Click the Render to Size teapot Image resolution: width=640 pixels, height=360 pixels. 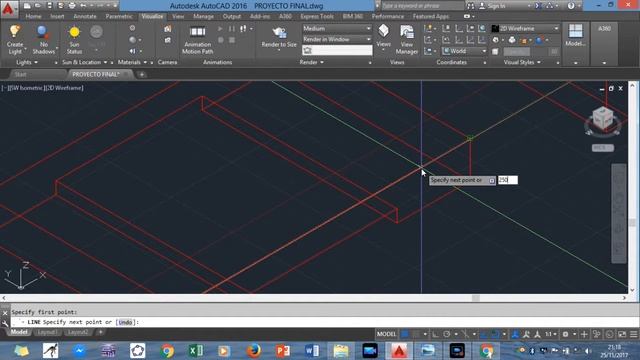tap(279, 38)
